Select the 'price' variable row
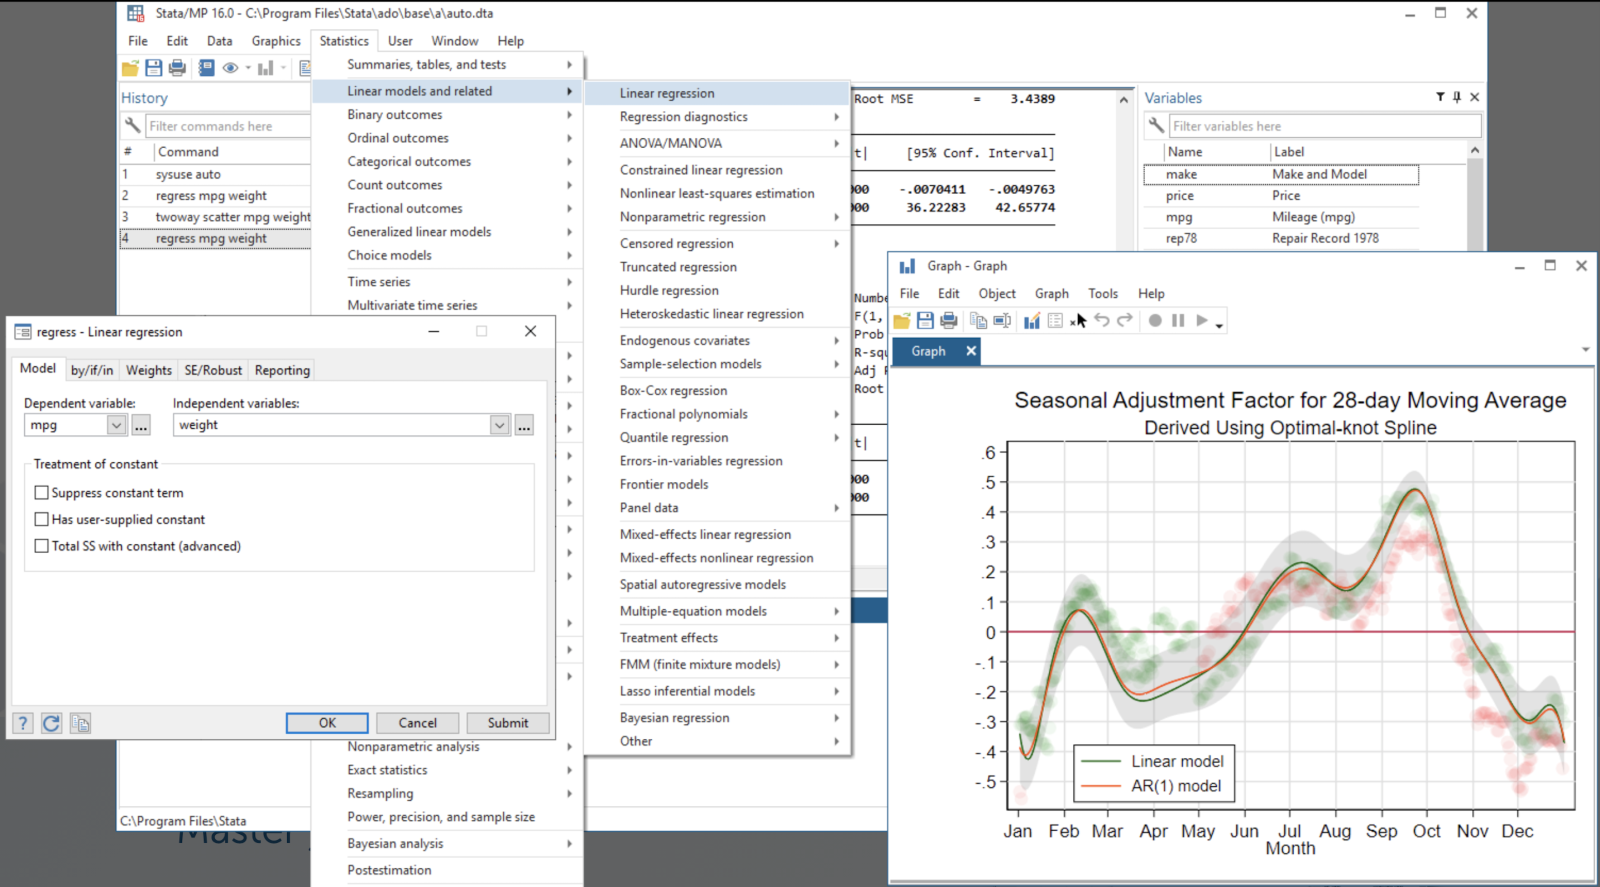The width and height of the screenshot is (1600, 887). 1281,196
